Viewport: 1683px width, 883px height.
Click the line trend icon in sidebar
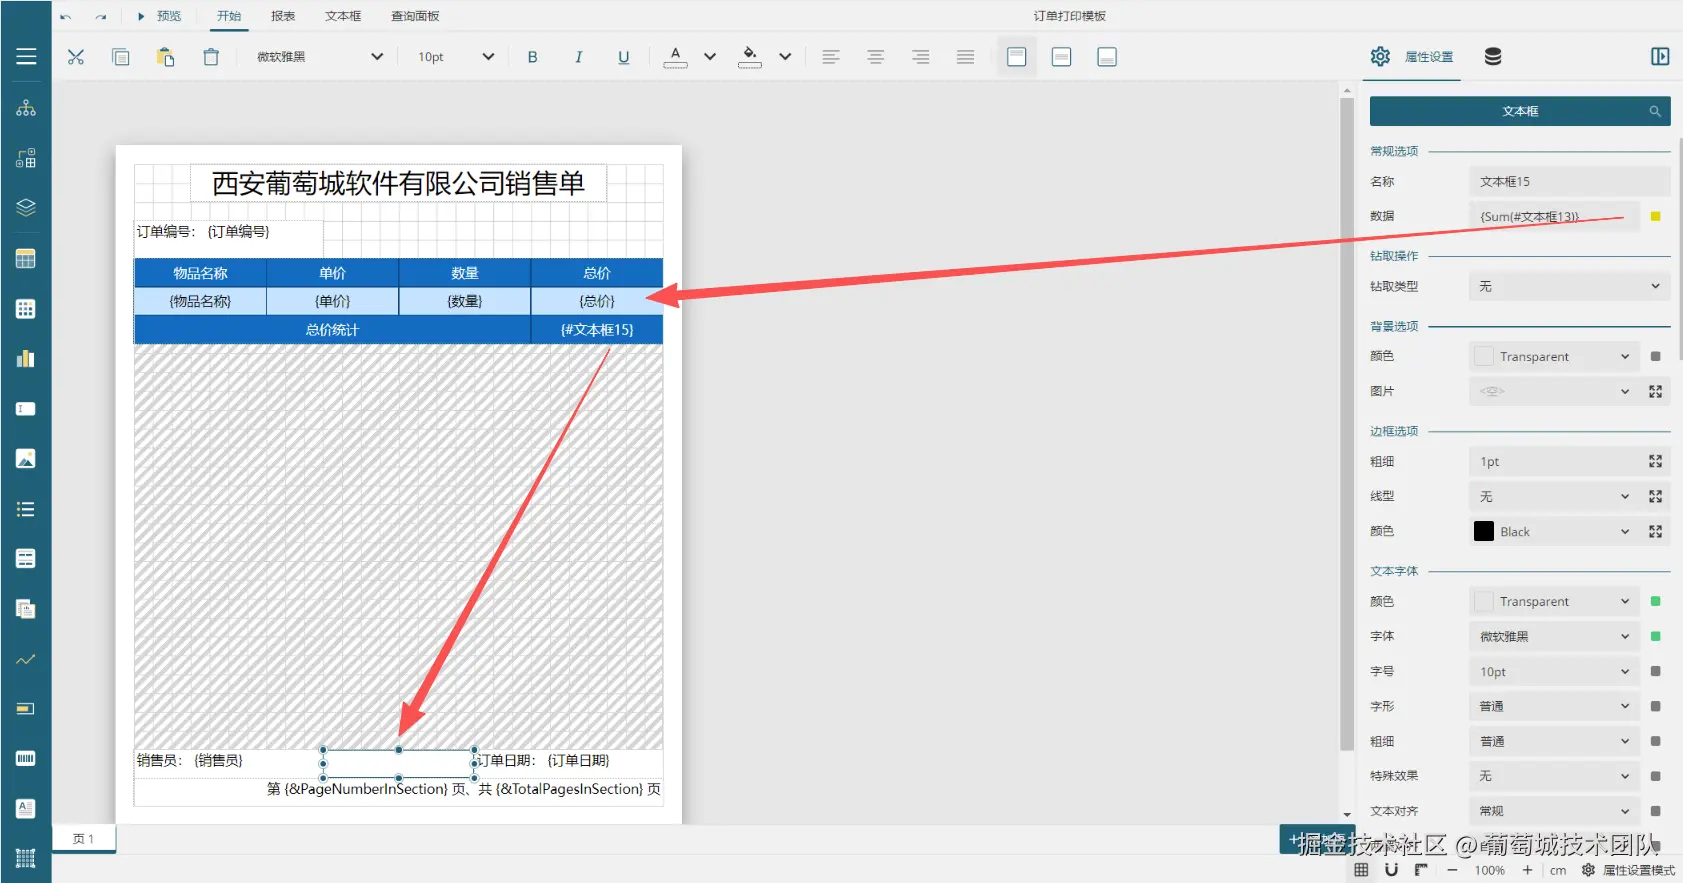[x=26, y=659]
